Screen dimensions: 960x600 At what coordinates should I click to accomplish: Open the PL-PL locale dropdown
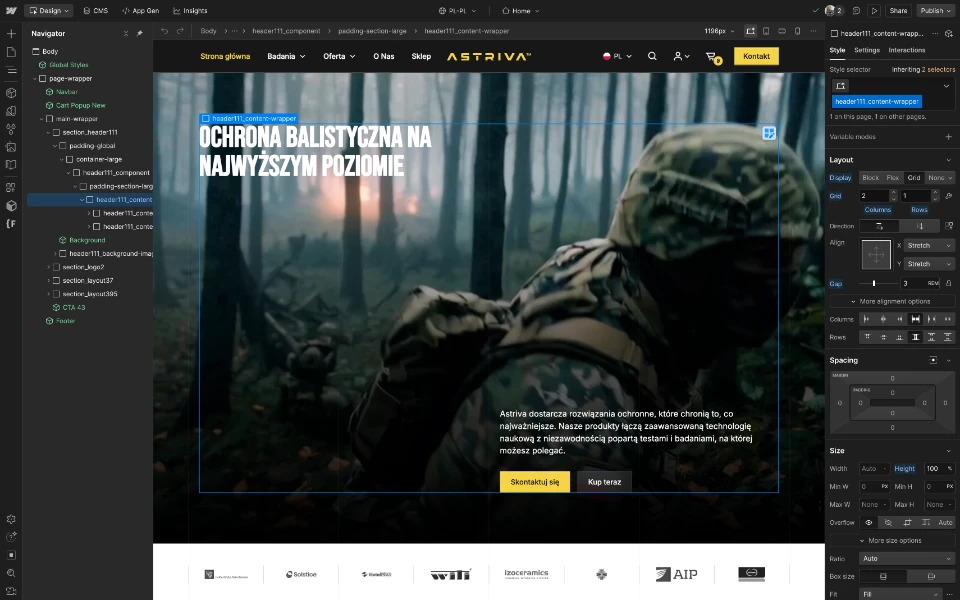pyautogui.click(x=457, y=10)
